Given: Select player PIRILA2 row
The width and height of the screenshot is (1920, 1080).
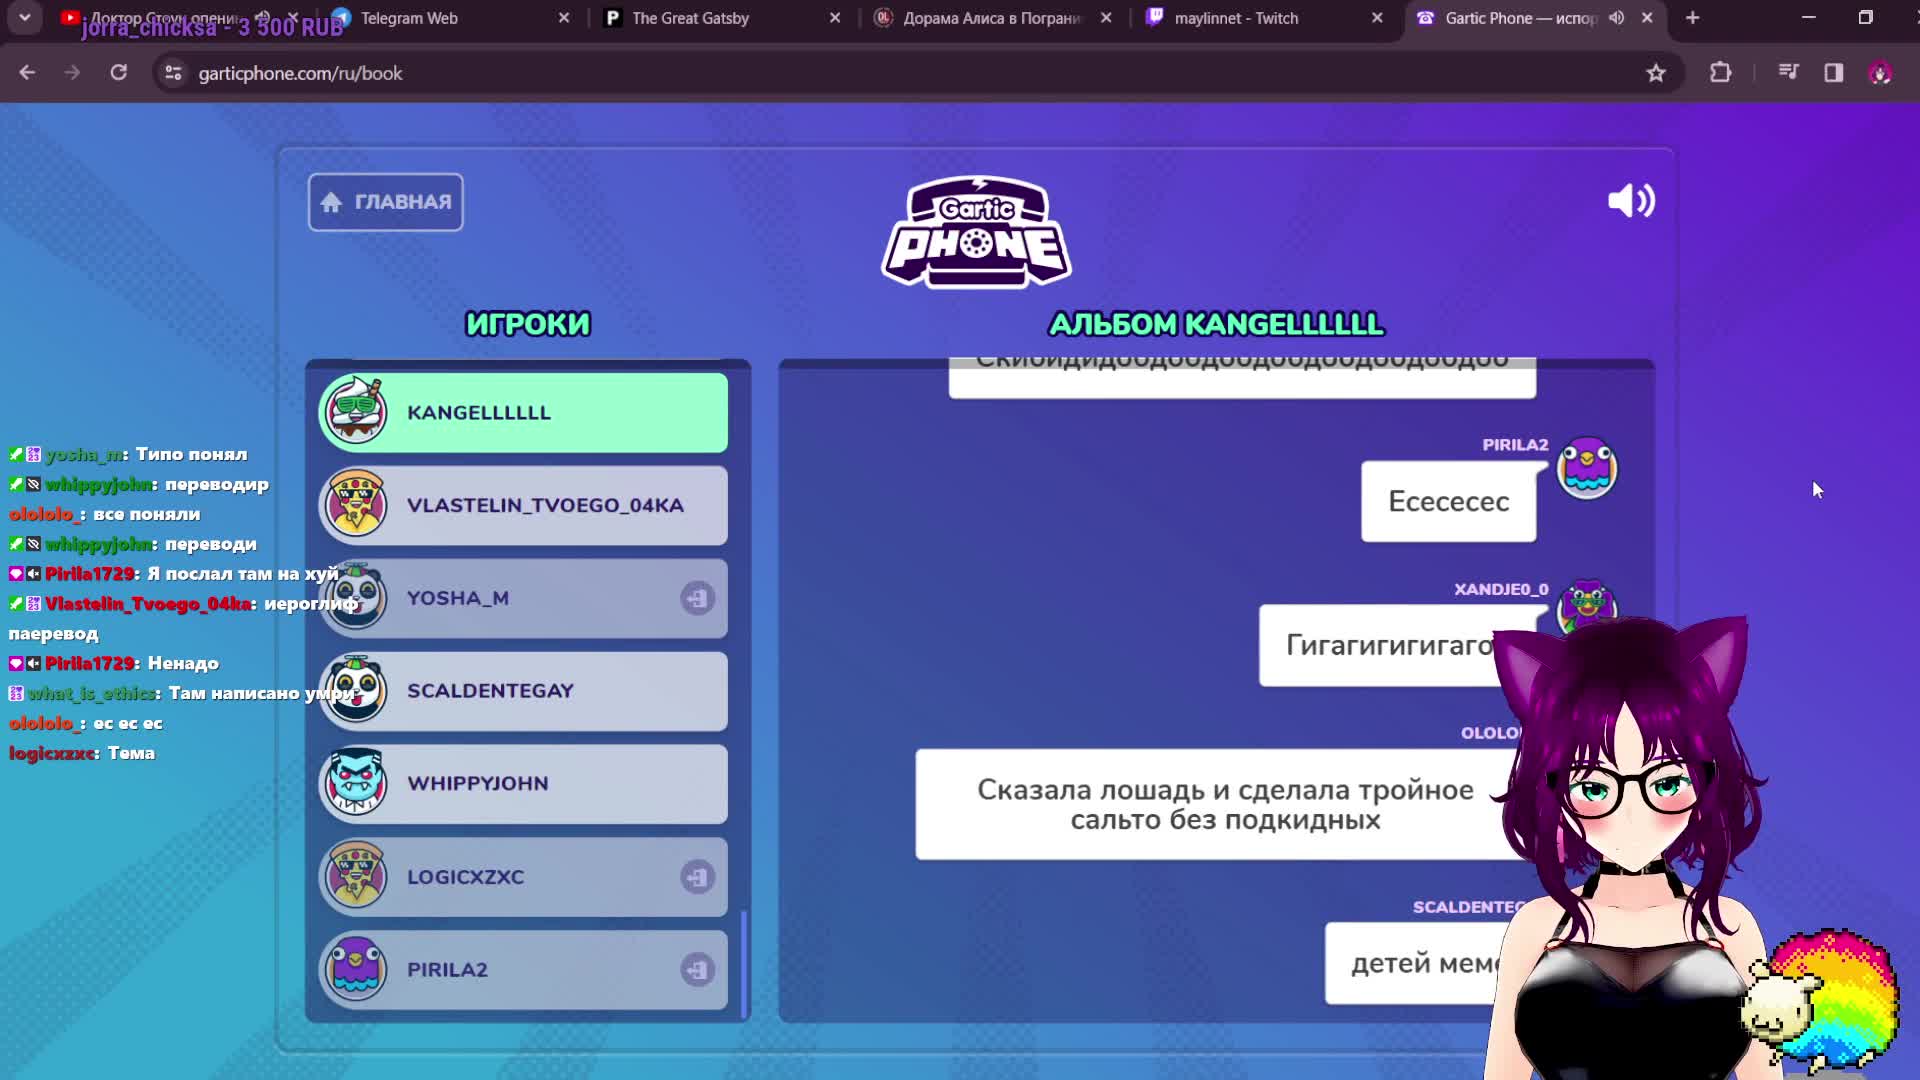Looking at the screenshot, I should (523, 970).
